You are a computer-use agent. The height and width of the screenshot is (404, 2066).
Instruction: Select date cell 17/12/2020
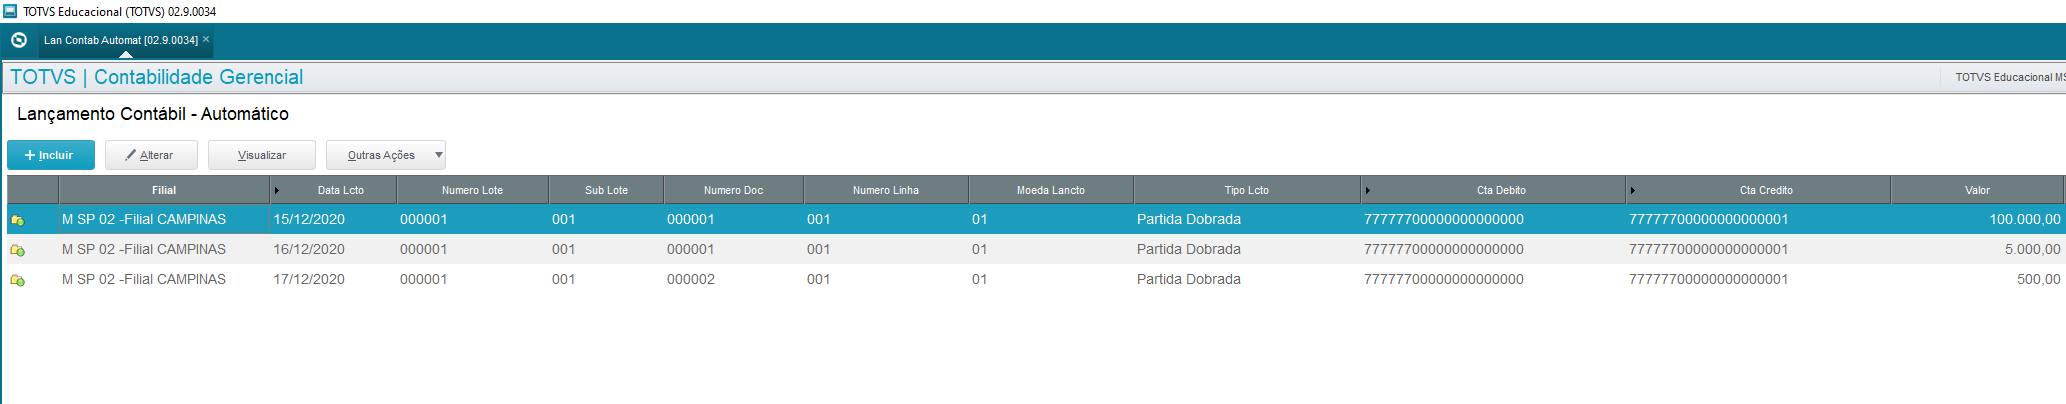[309, 279]
